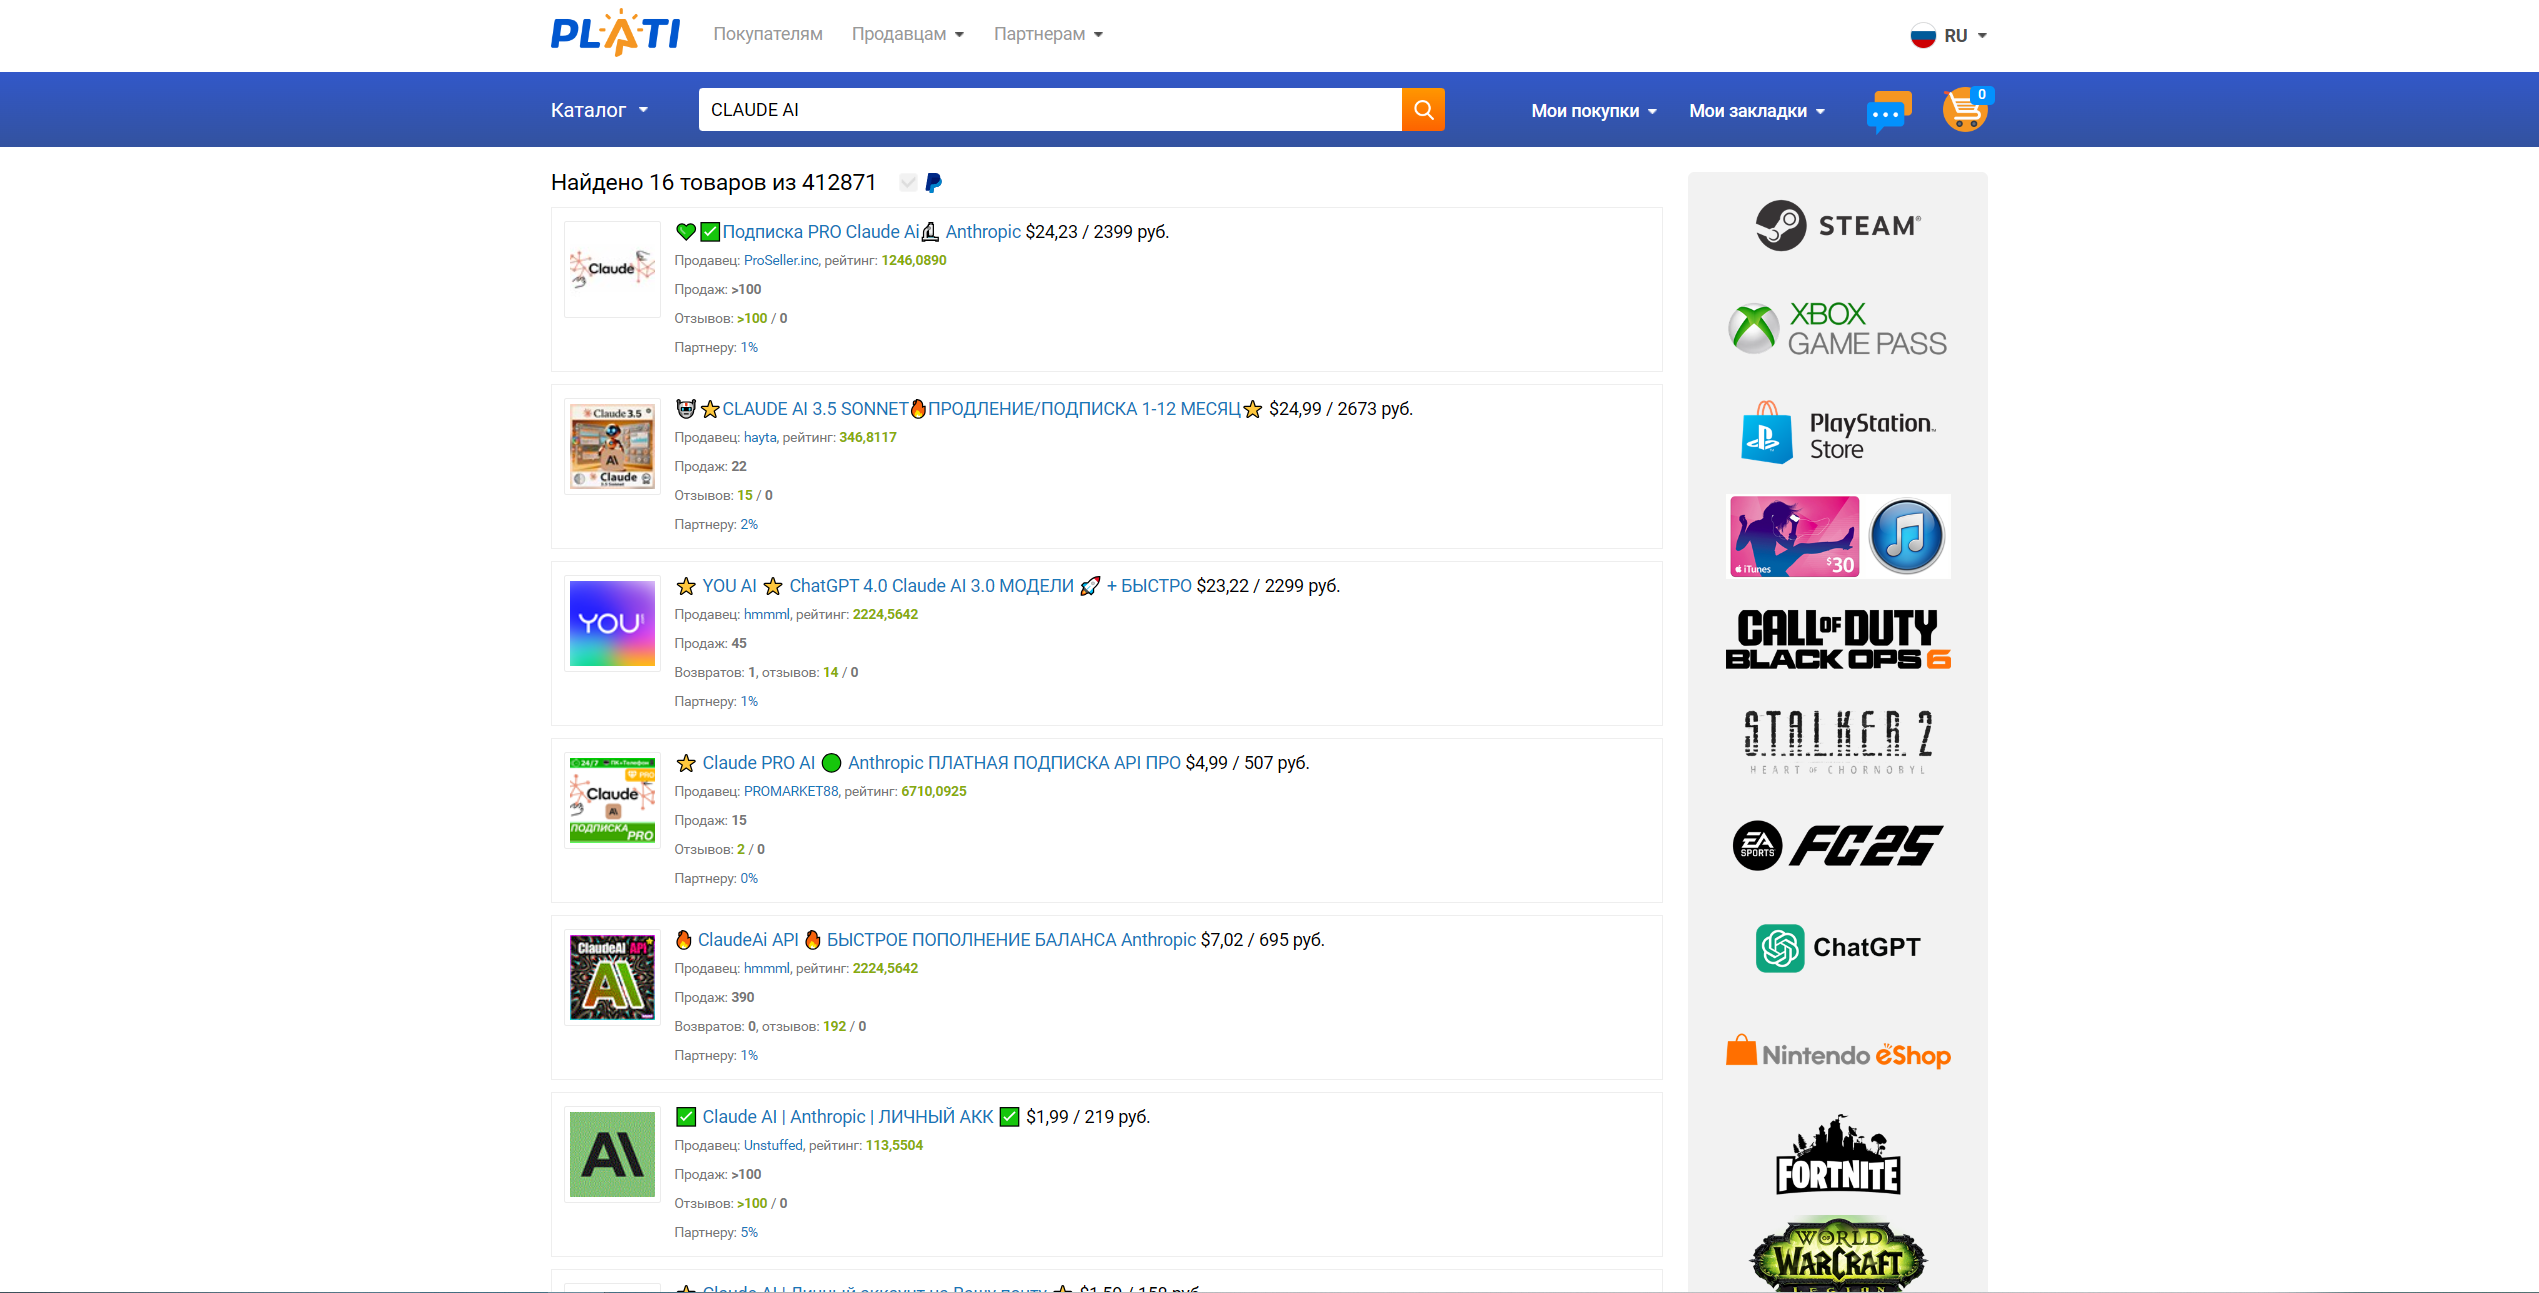Open the STALKER 2 sidebar logo
This screenshot has width=2539, height=1293.
click(1838, 742)
